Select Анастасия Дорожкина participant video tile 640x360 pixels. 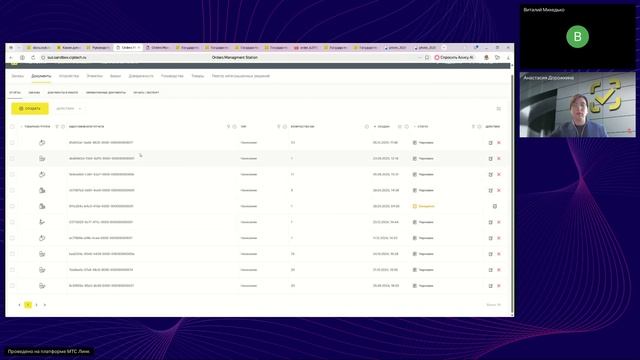point(577,104)
